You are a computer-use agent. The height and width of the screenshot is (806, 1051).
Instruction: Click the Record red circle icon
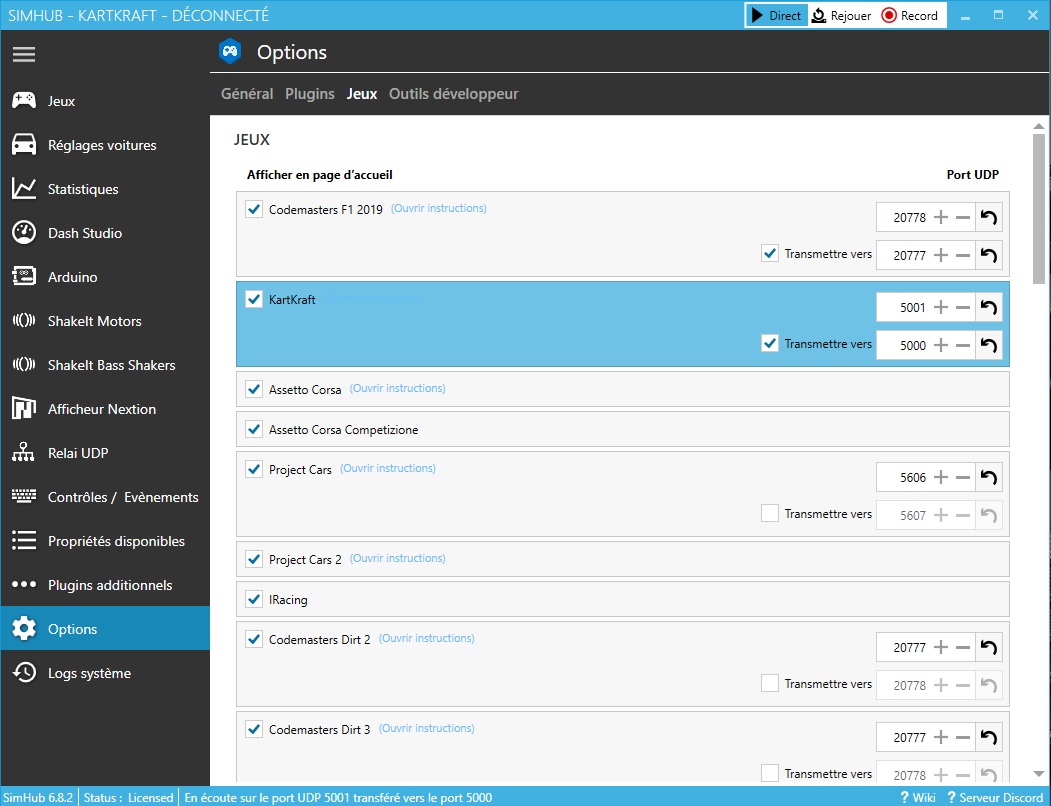[889, 15]
